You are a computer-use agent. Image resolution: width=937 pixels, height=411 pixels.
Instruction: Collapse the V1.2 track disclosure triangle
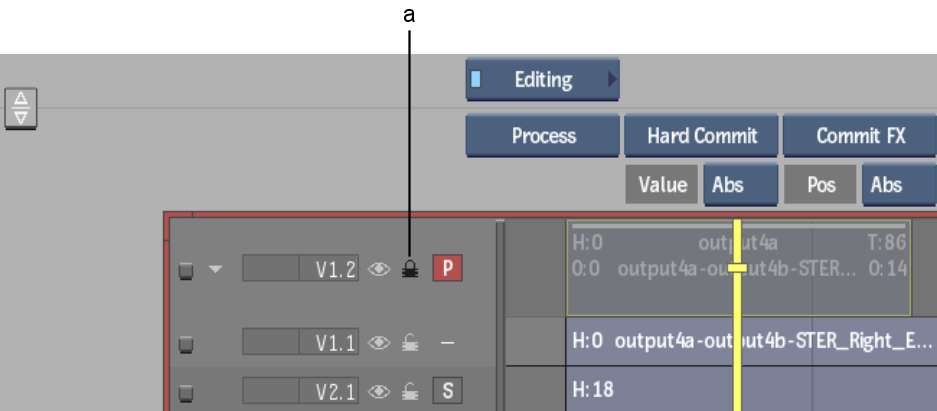click(216, 270)
